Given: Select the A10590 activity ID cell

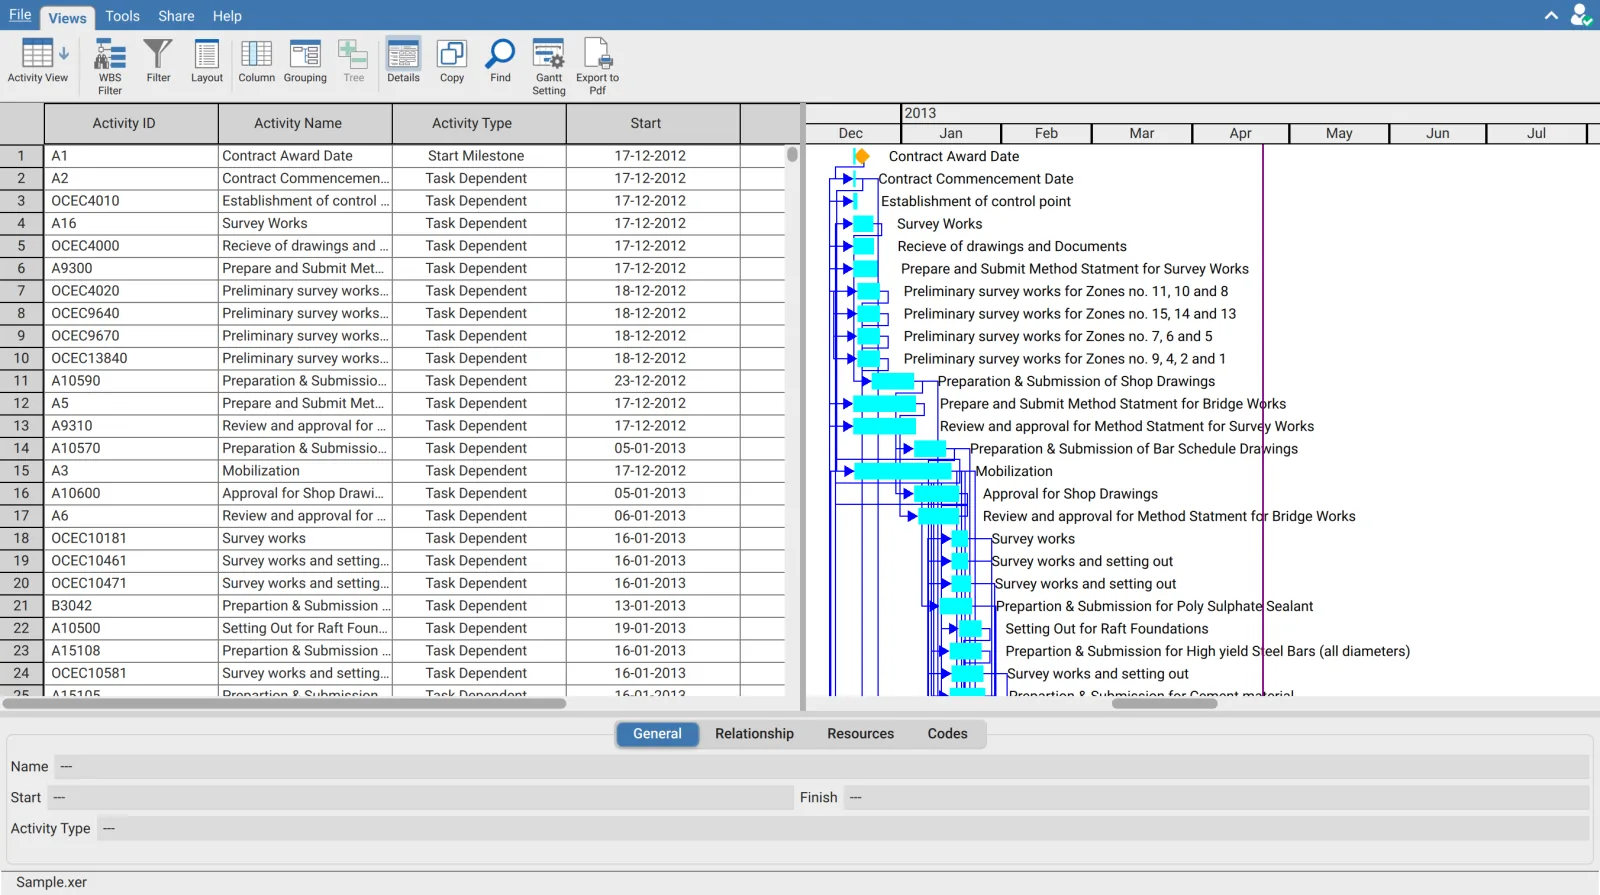Looking at the screenshot, I should pyautogui.click(x=131, y=381).
